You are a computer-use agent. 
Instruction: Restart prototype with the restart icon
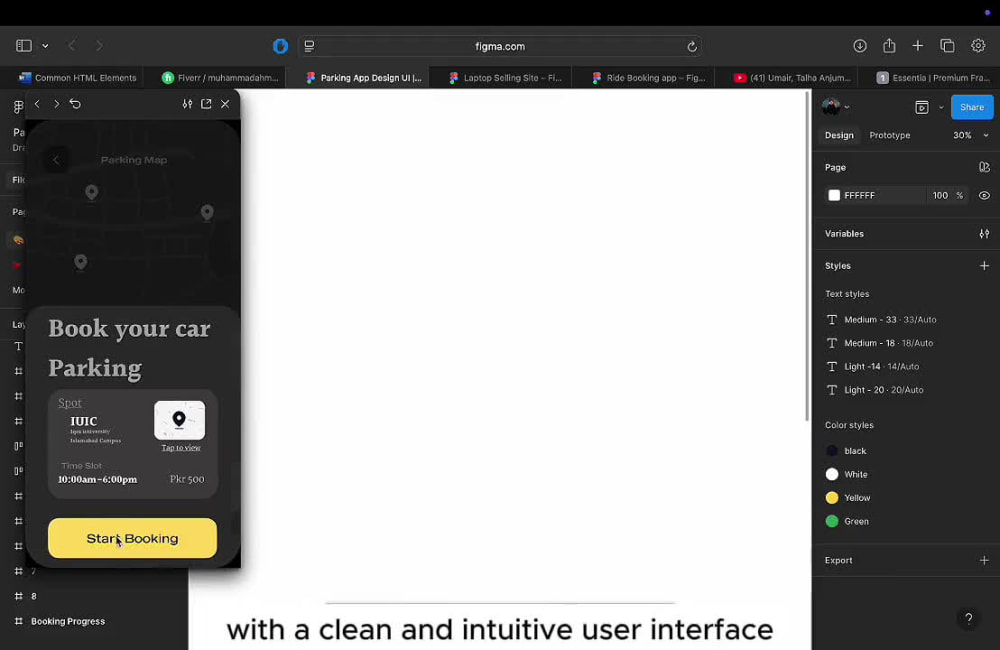(75, 104)
